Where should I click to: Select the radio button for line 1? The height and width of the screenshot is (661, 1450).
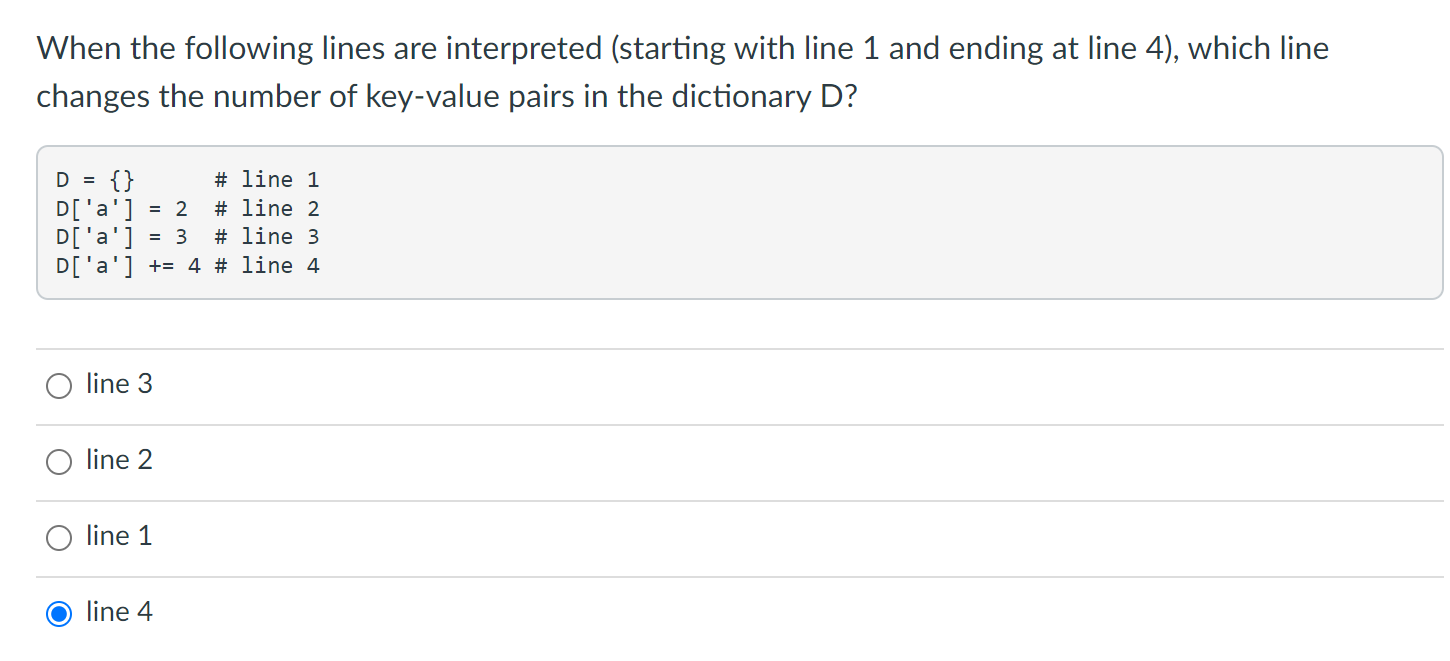click(58, 537)
